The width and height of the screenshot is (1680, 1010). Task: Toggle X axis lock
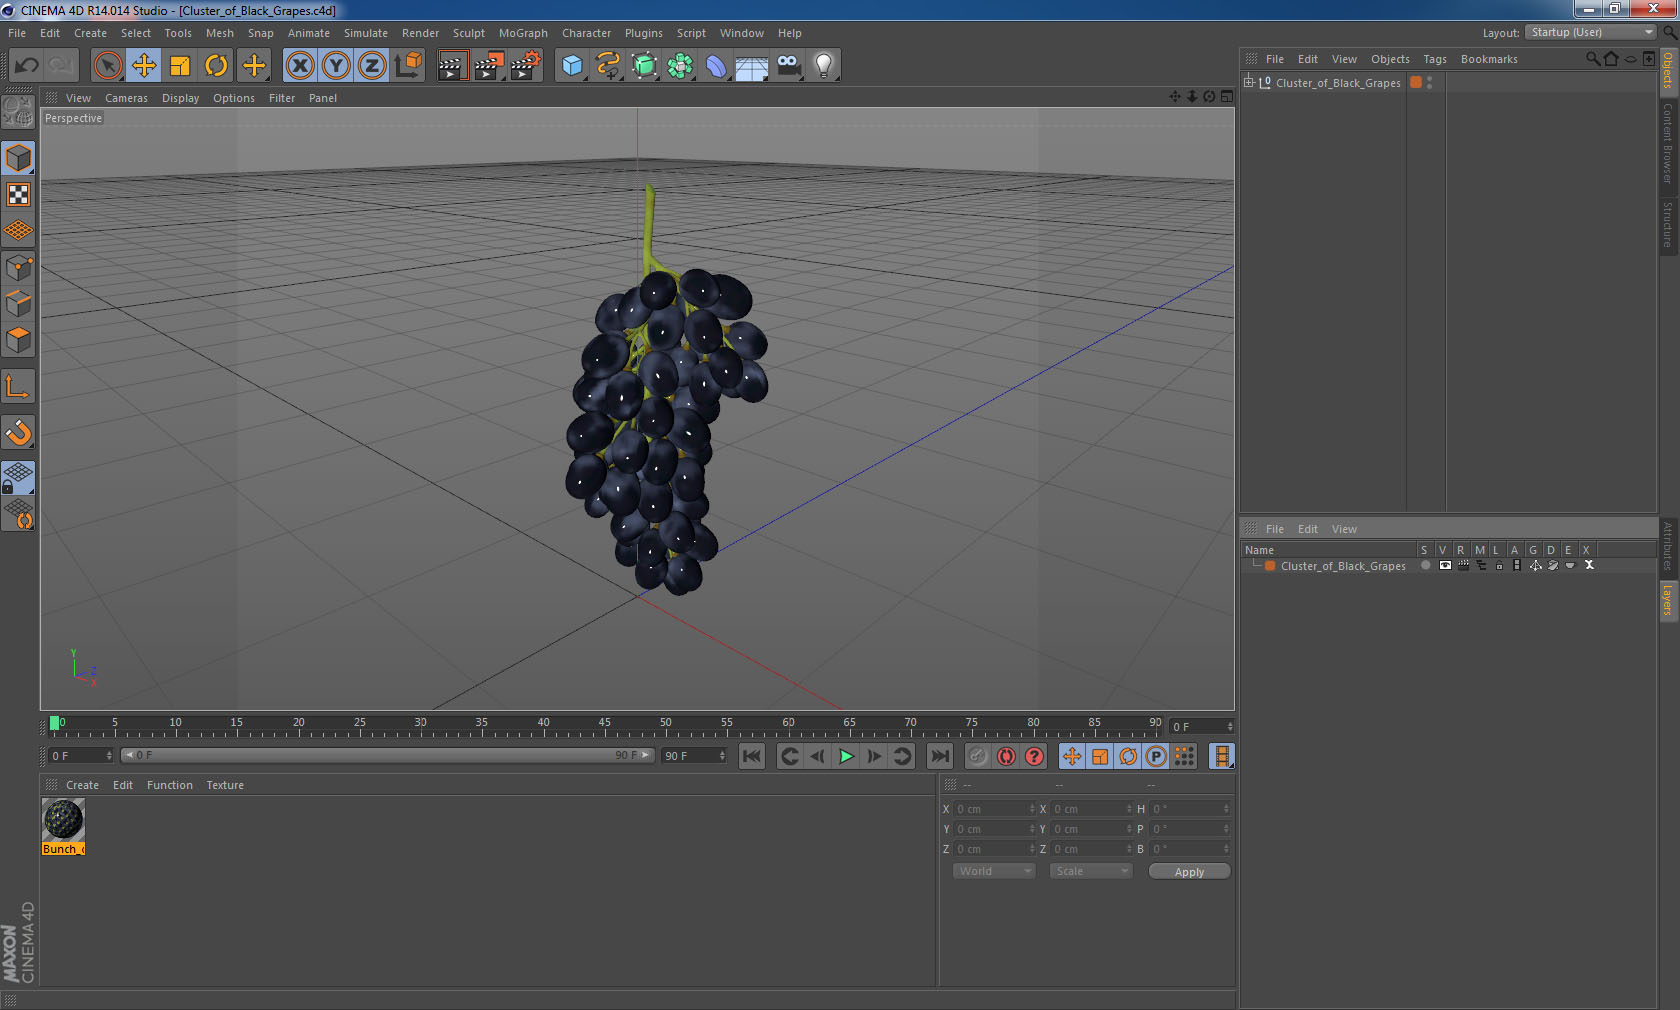click(x=299, y=66)
